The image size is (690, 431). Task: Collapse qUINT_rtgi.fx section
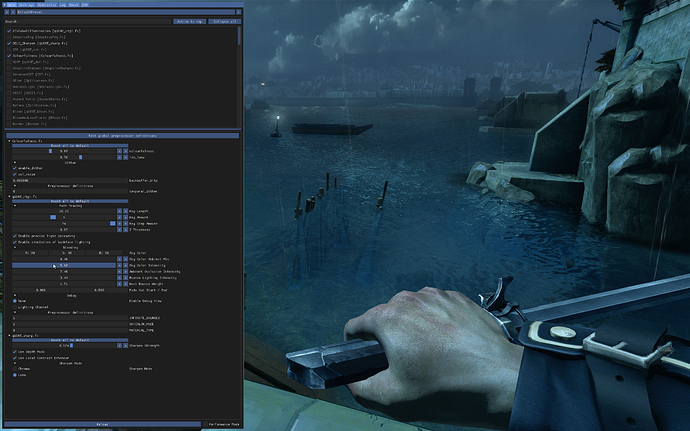point(9,197)
